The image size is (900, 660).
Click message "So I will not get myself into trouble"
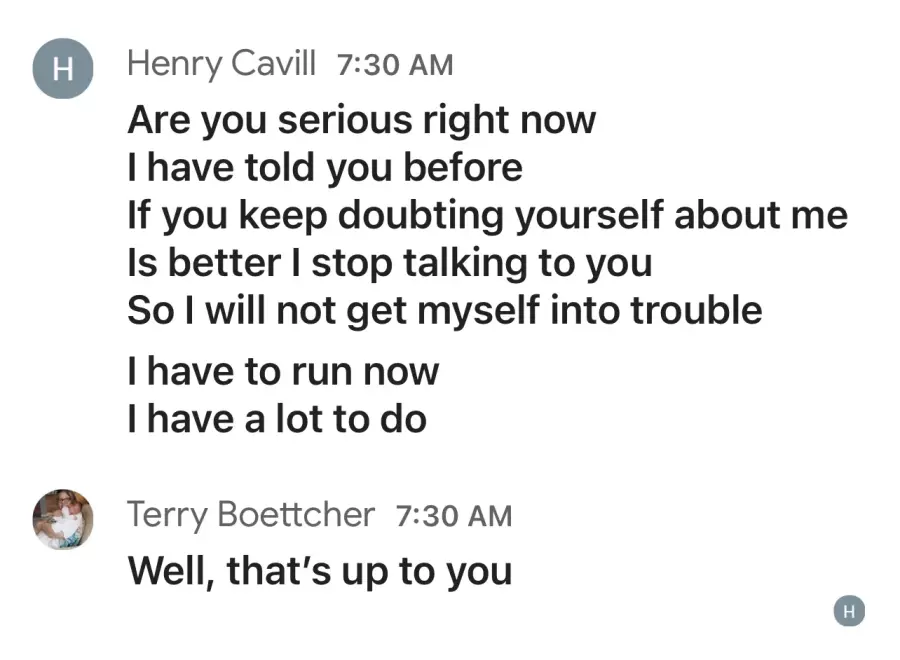[x=445, y=311]
